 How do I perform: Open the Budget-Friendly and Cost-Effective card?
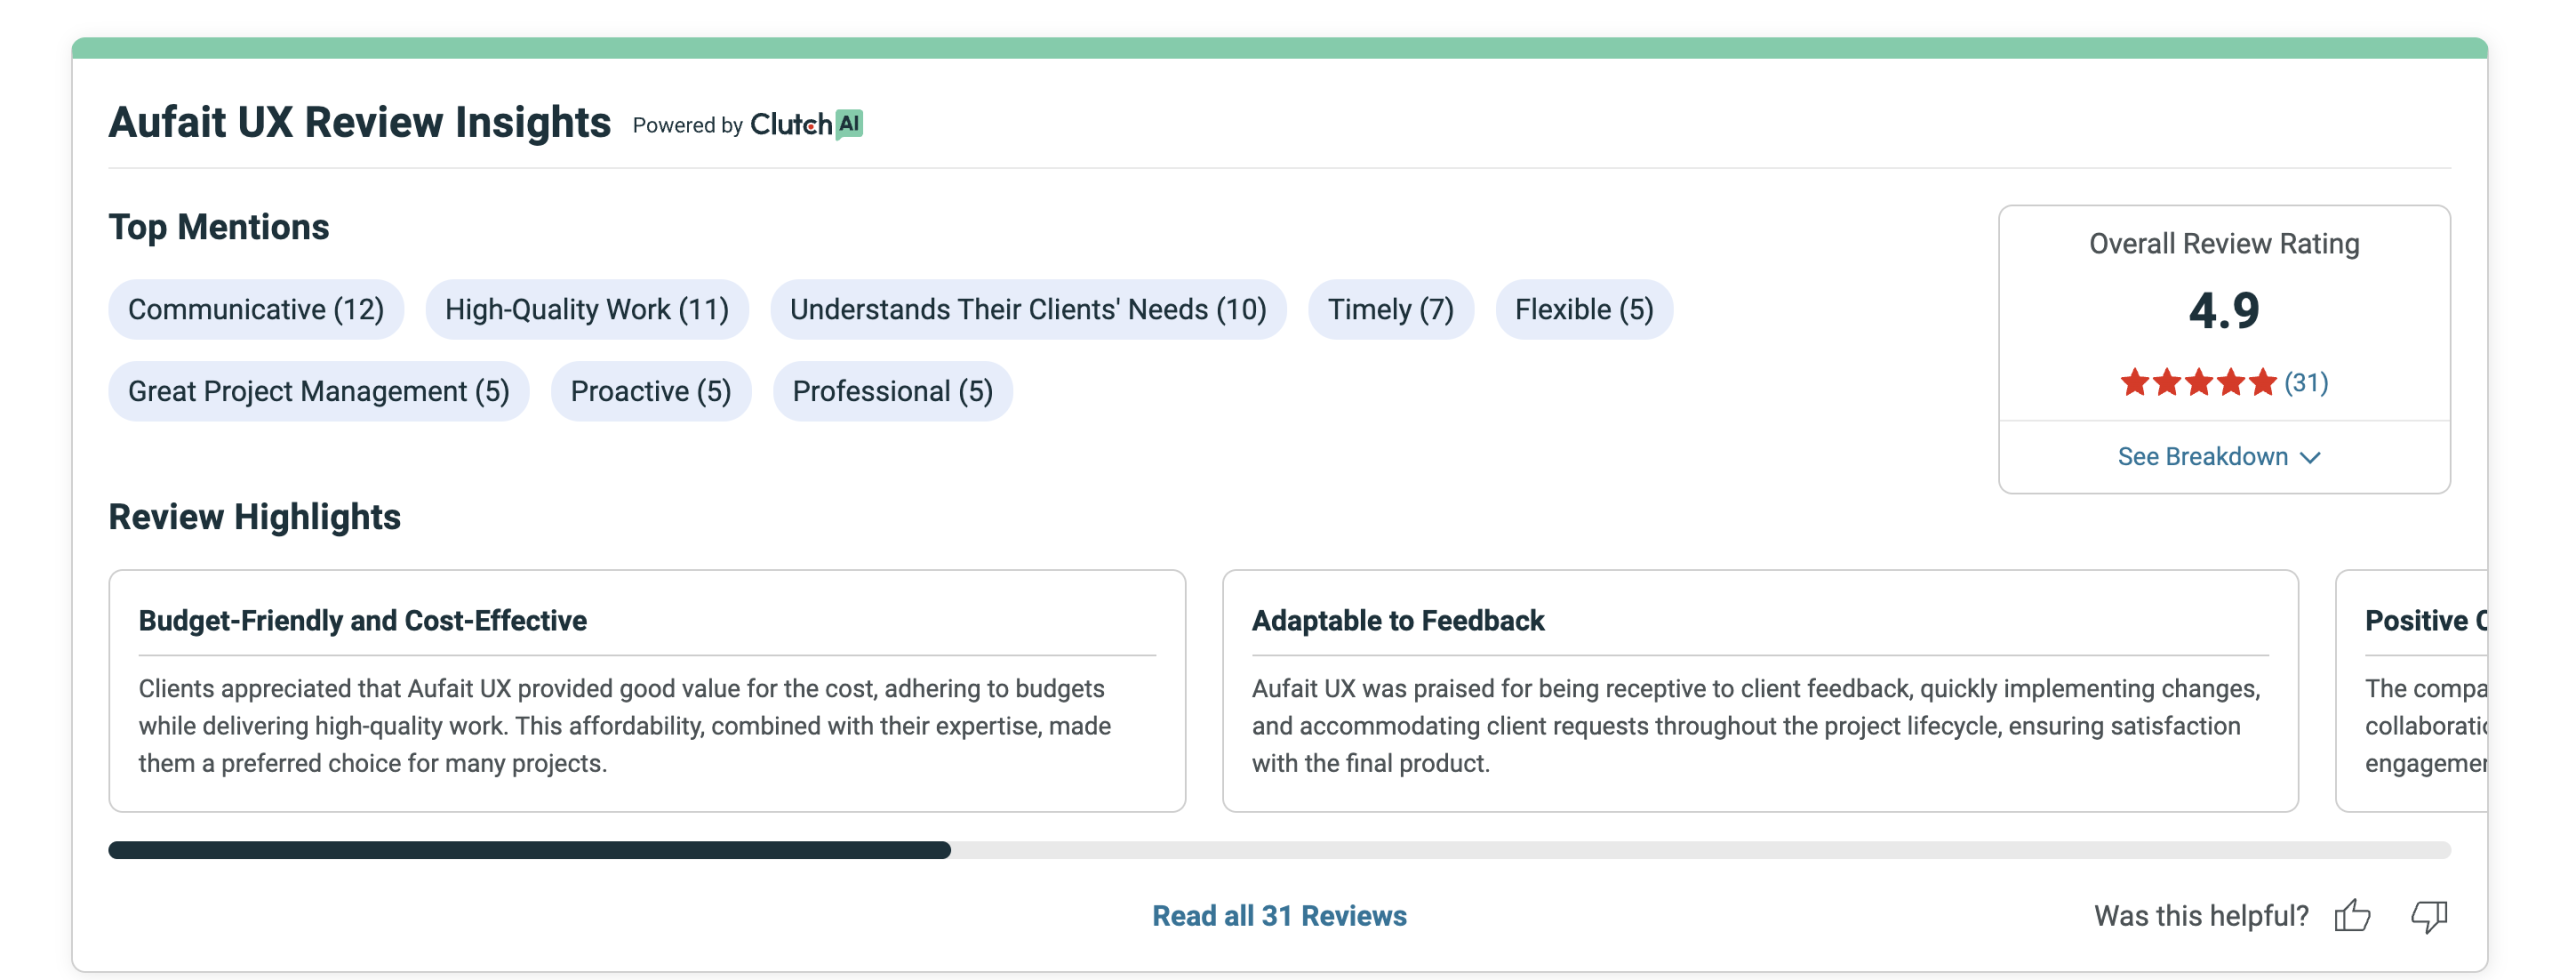coord(647,690)
